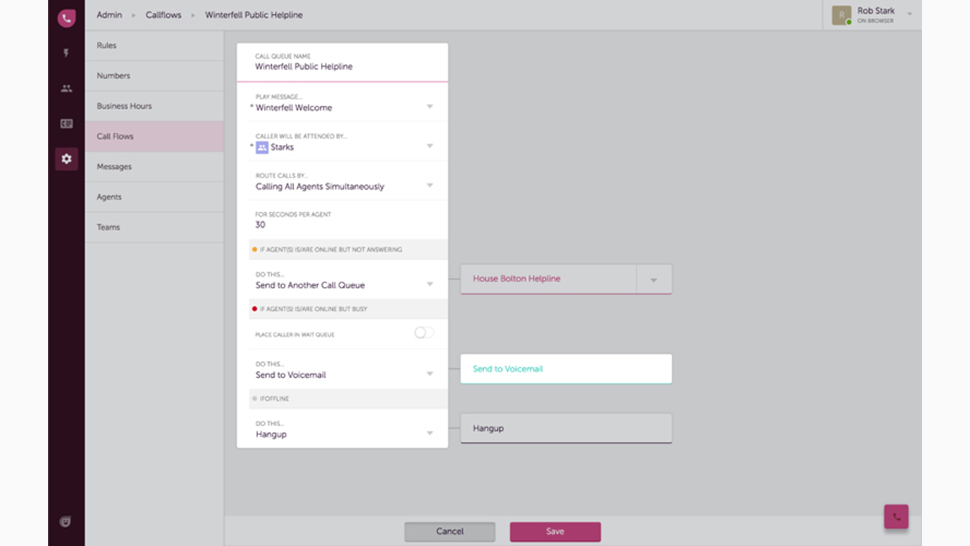
Task: Go to Admin breadcrumb
Action: point(109,15)
